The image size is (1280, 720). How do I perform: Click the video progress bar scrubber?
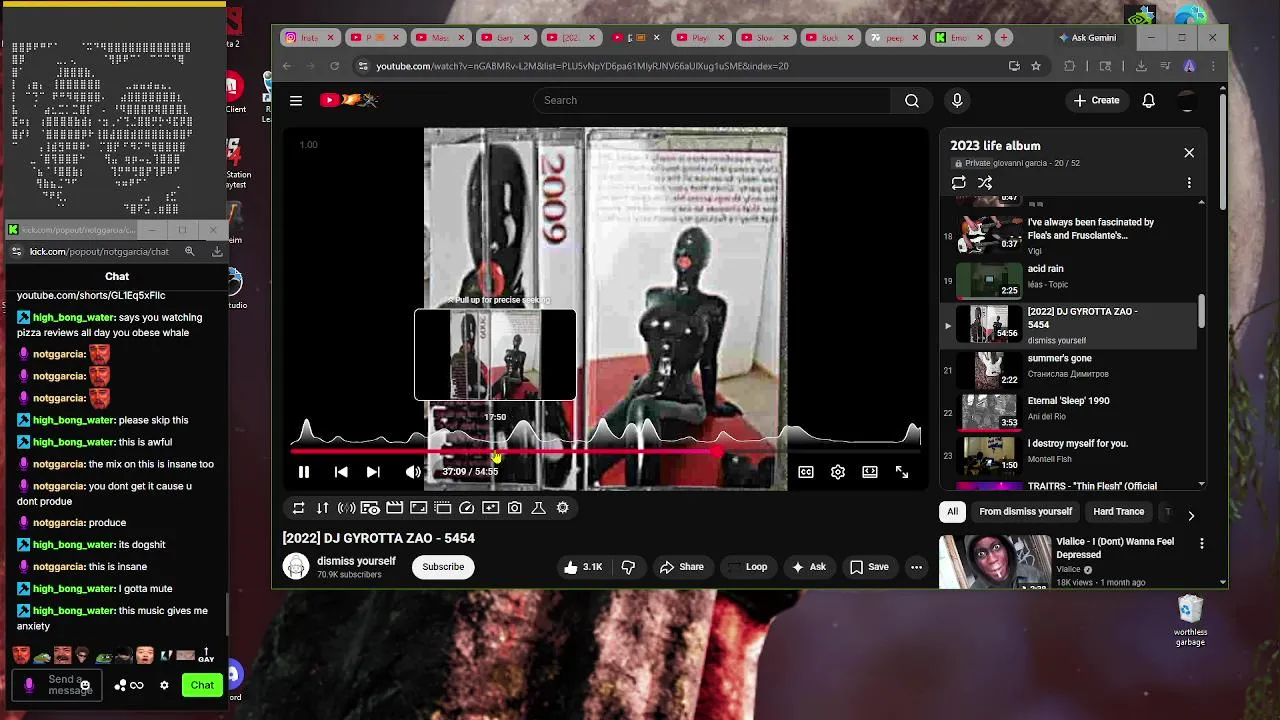coord(718,453)
